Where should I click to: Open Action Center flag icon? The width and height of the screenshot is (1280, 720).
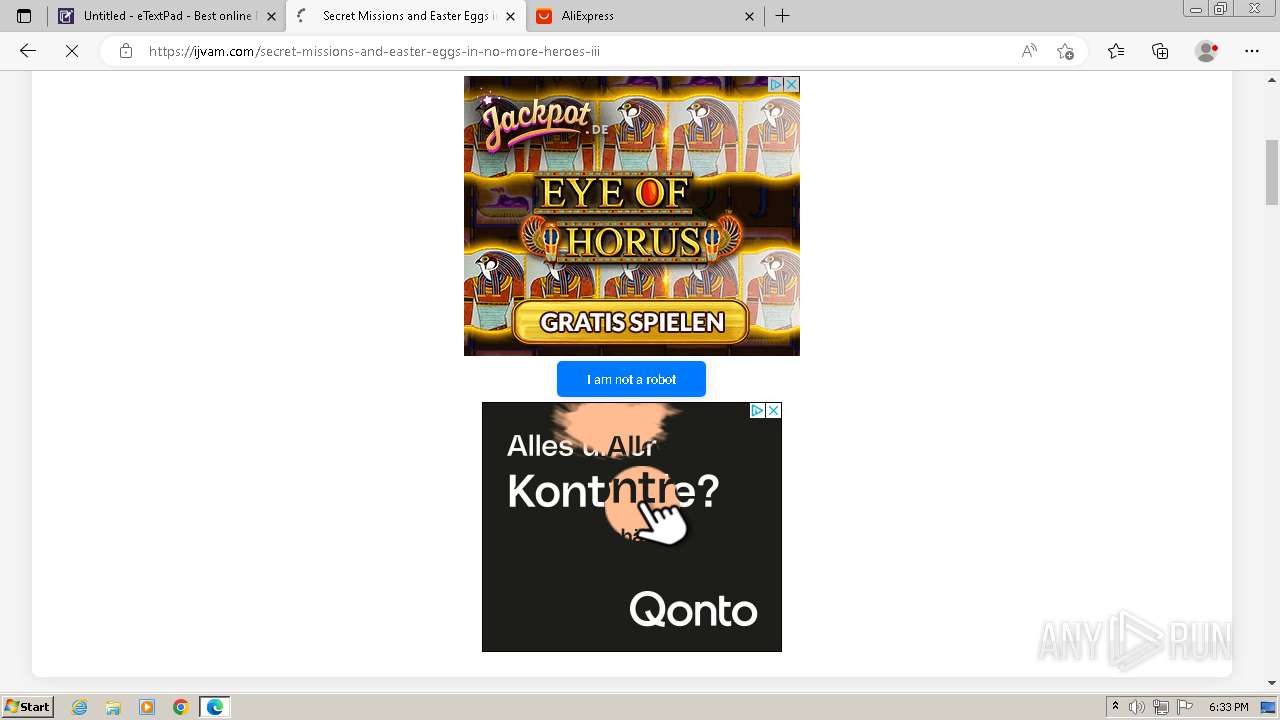coord(1185,707)
